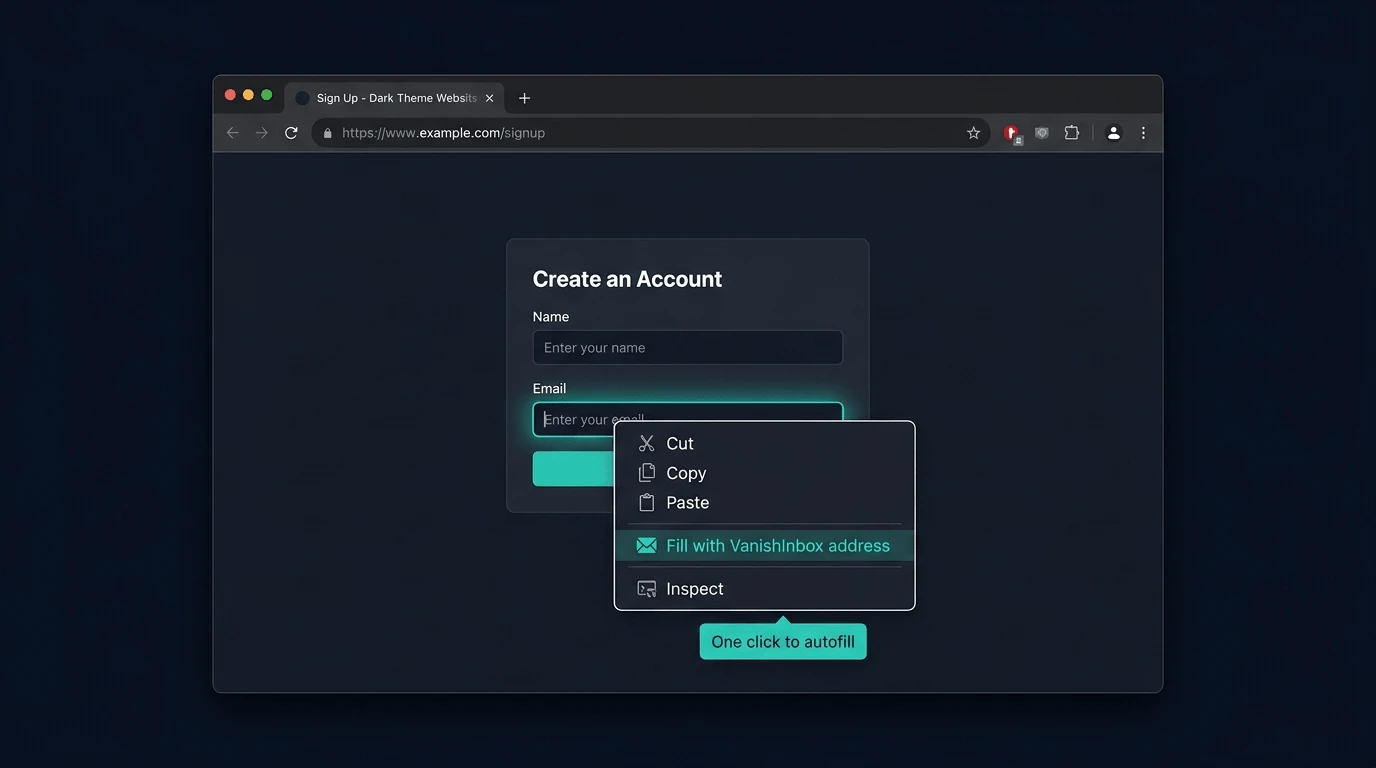Click the devtools icon next to Inspect
The height and width of the screenshot is (768, 1376).
[x=647, y=589]
